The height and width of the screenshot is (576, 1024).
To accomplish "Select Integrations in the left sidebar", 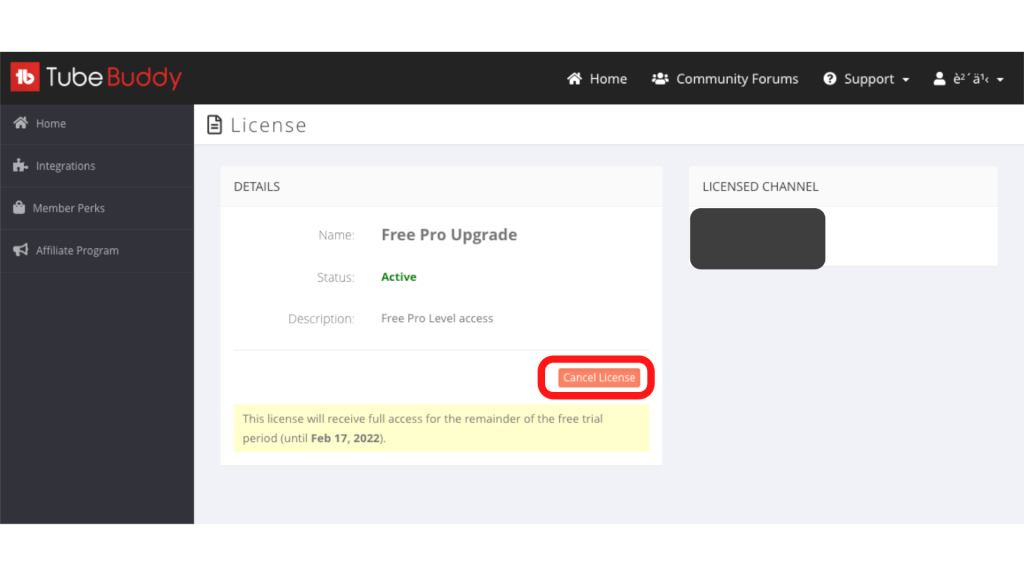I will coord(97,166).
